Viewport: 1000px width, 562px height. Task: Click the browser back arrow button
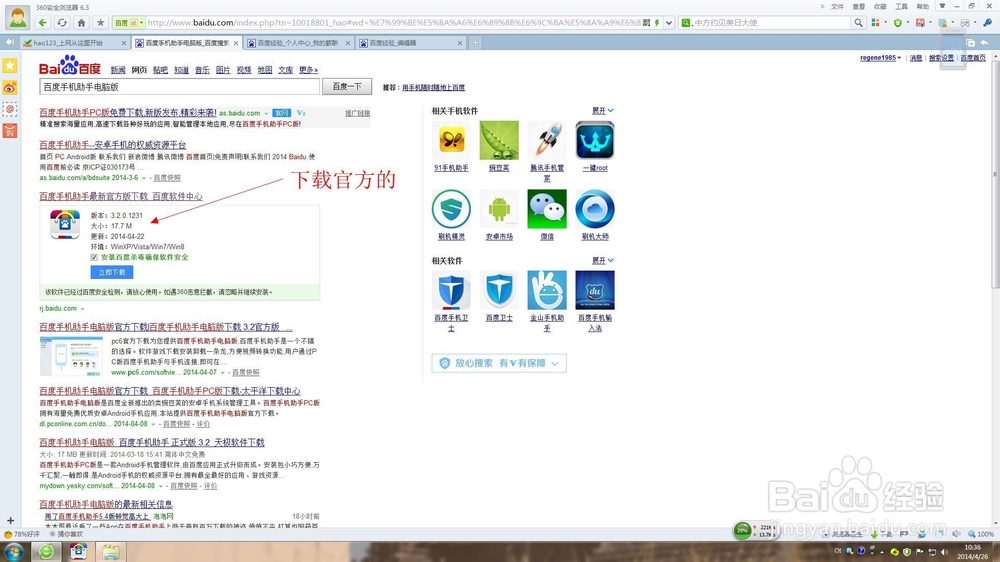tap(43, 23)
